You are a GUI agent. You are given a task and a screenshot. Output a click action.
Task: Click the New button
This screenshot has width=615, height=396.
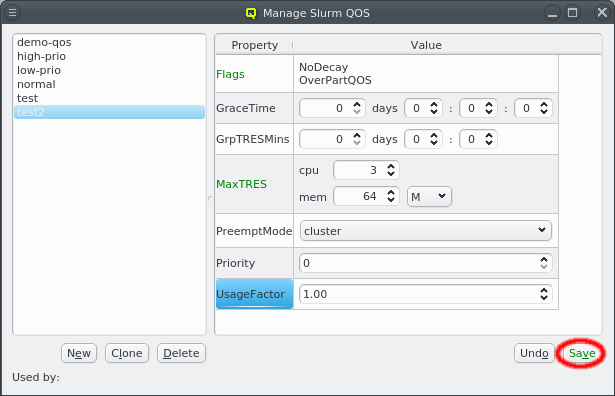79,353
